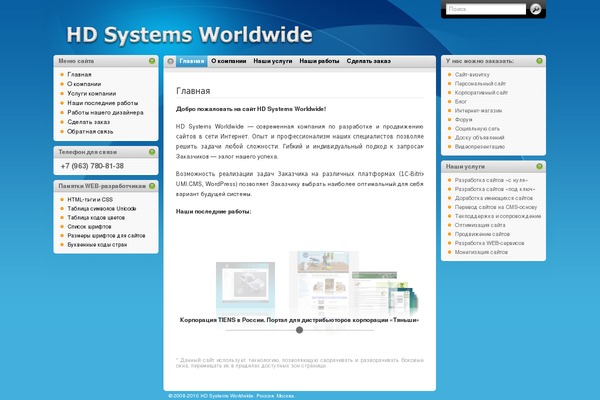Open Оптимизация сайта service
This screenshot has width=600, height=400.
coord(480,225)
